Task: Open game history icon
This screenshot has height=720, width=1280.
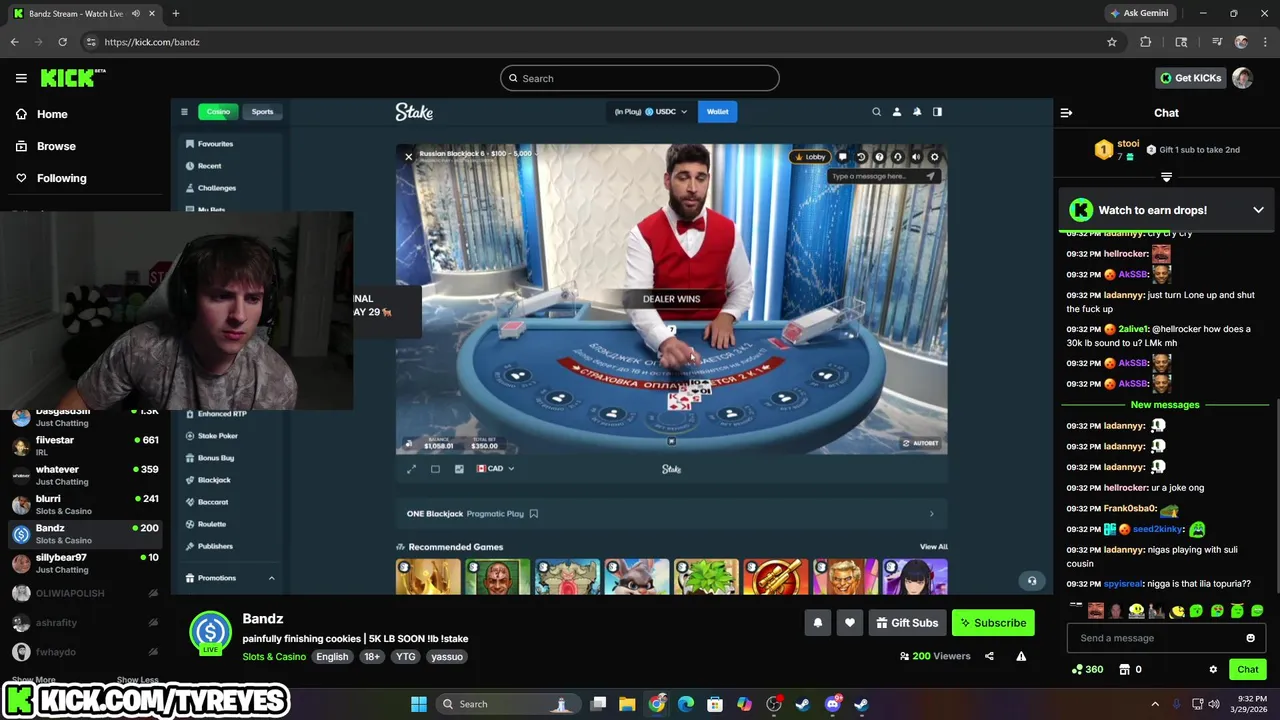Action: [861, 157]
